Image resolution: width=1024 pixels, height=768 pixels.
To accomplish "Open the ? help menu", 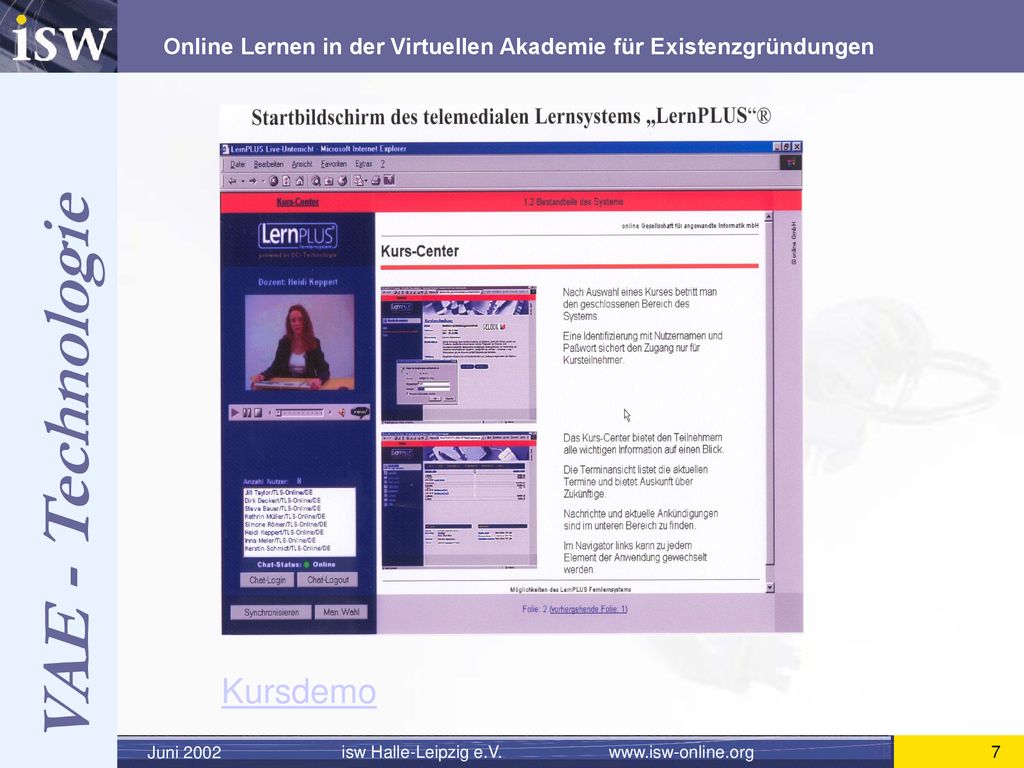I will (x=383, y=165).
